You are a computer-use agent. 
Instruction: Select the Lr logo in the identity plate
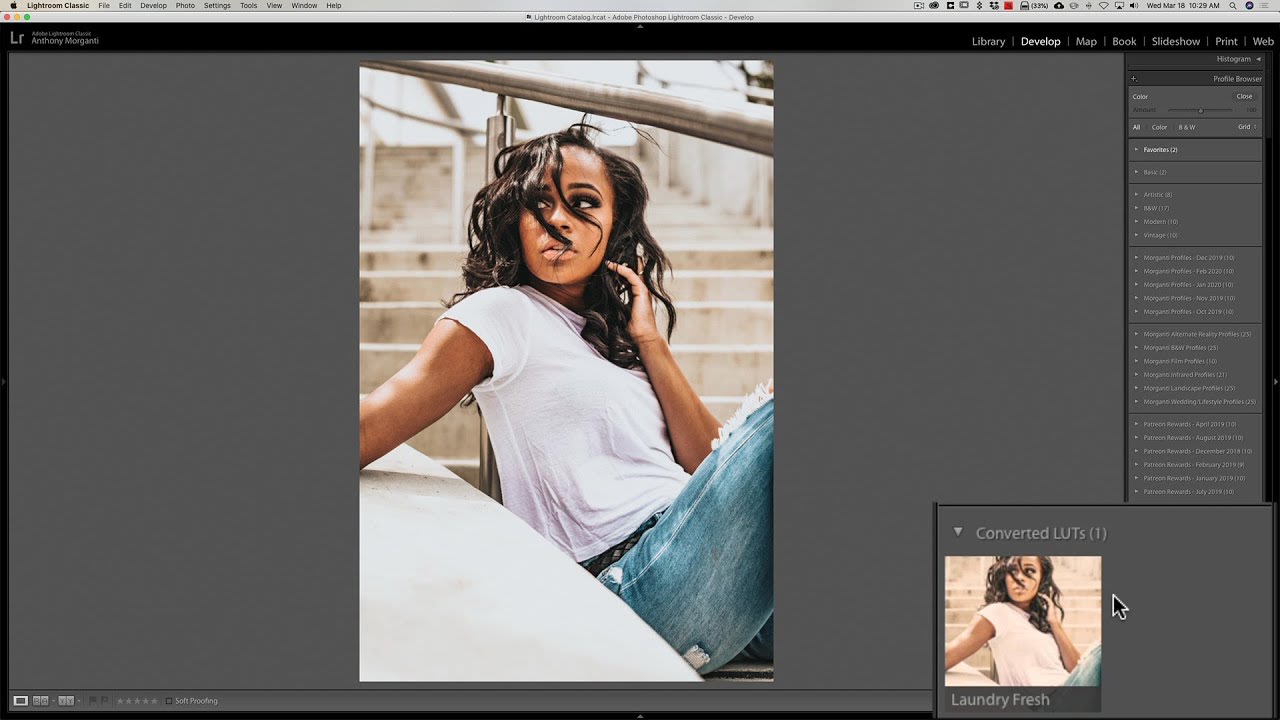(16, 37)
